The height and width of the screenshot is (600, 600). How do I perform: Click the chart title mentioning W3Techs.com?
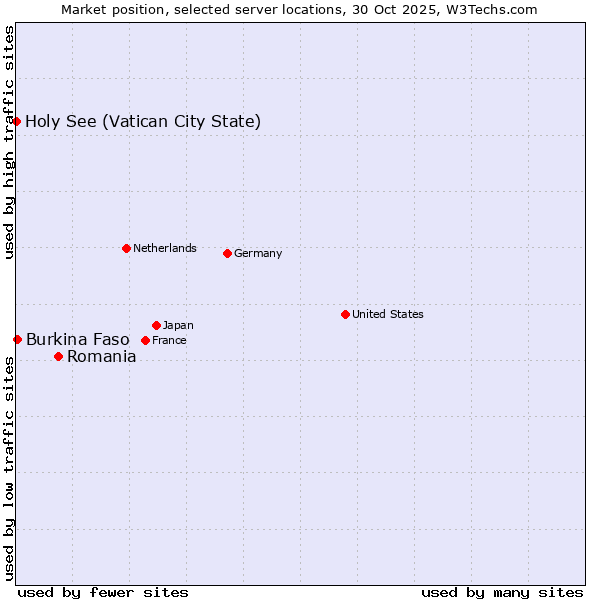pos(299,9)
